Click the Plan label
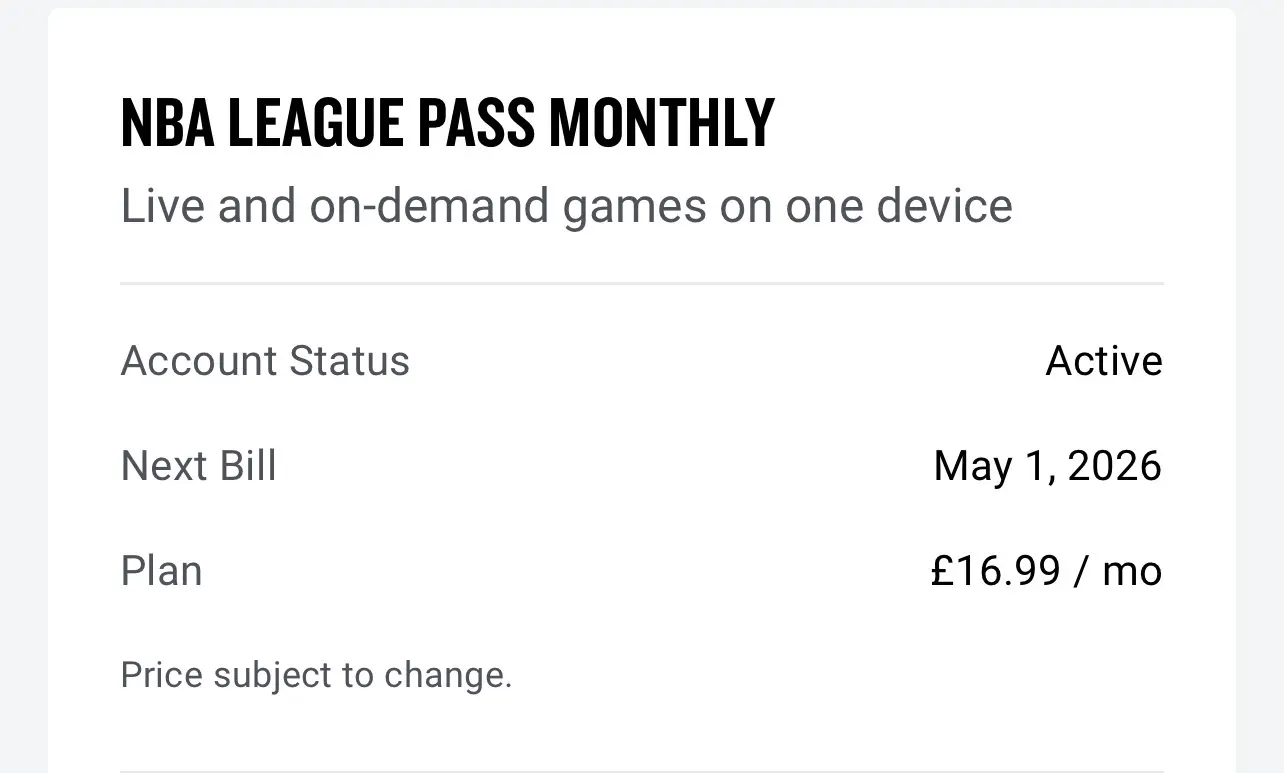1284x773 pixels. [x=161, y=571]
